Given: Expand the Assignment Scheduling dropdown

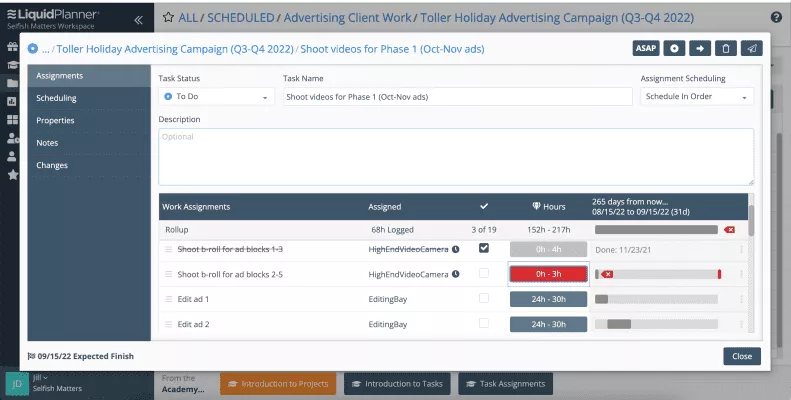Looking at the screenshot, I should tap(697, 97).
